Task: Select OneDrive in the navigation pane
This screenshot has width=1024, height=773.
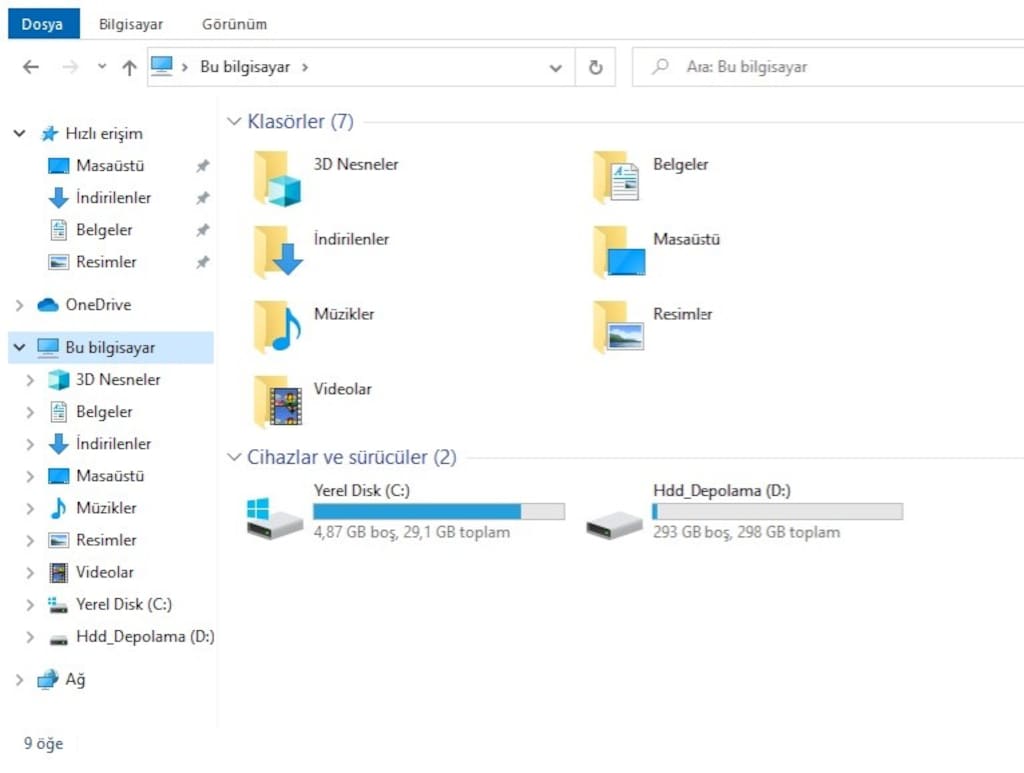Action: (x=98, y=305)
